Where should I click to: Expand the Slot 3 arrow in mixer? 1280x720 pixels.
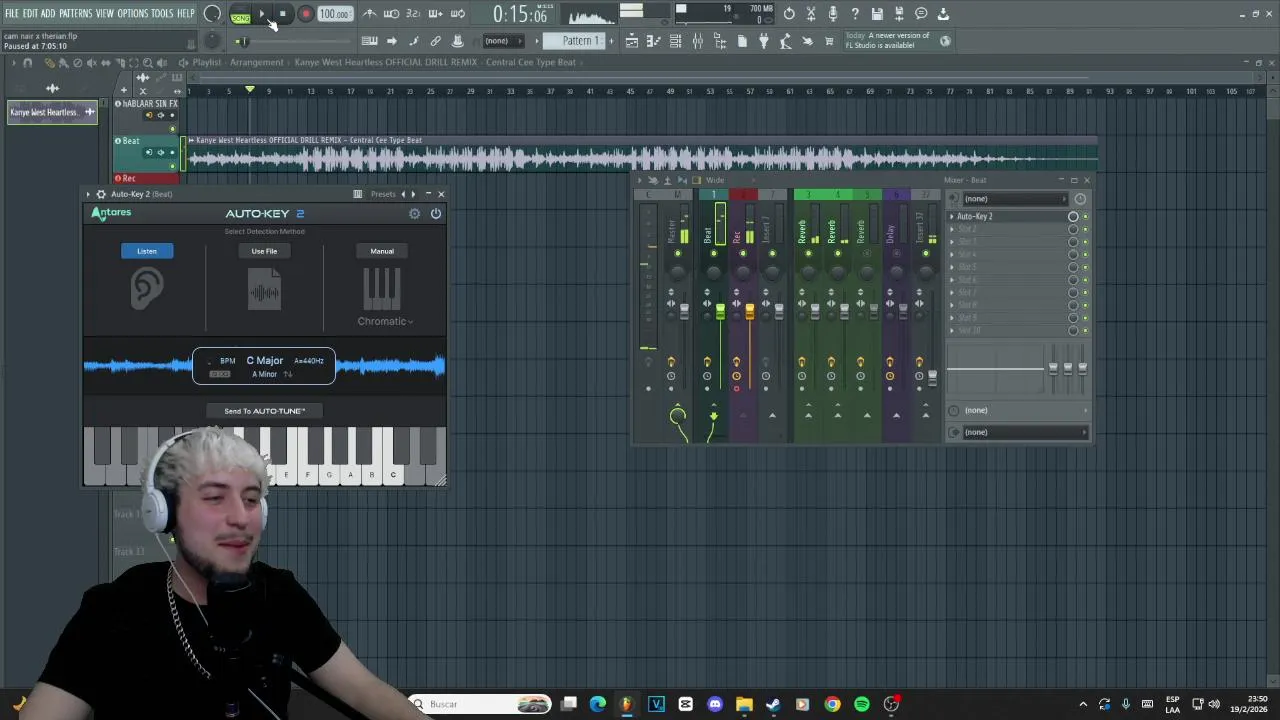952,242
